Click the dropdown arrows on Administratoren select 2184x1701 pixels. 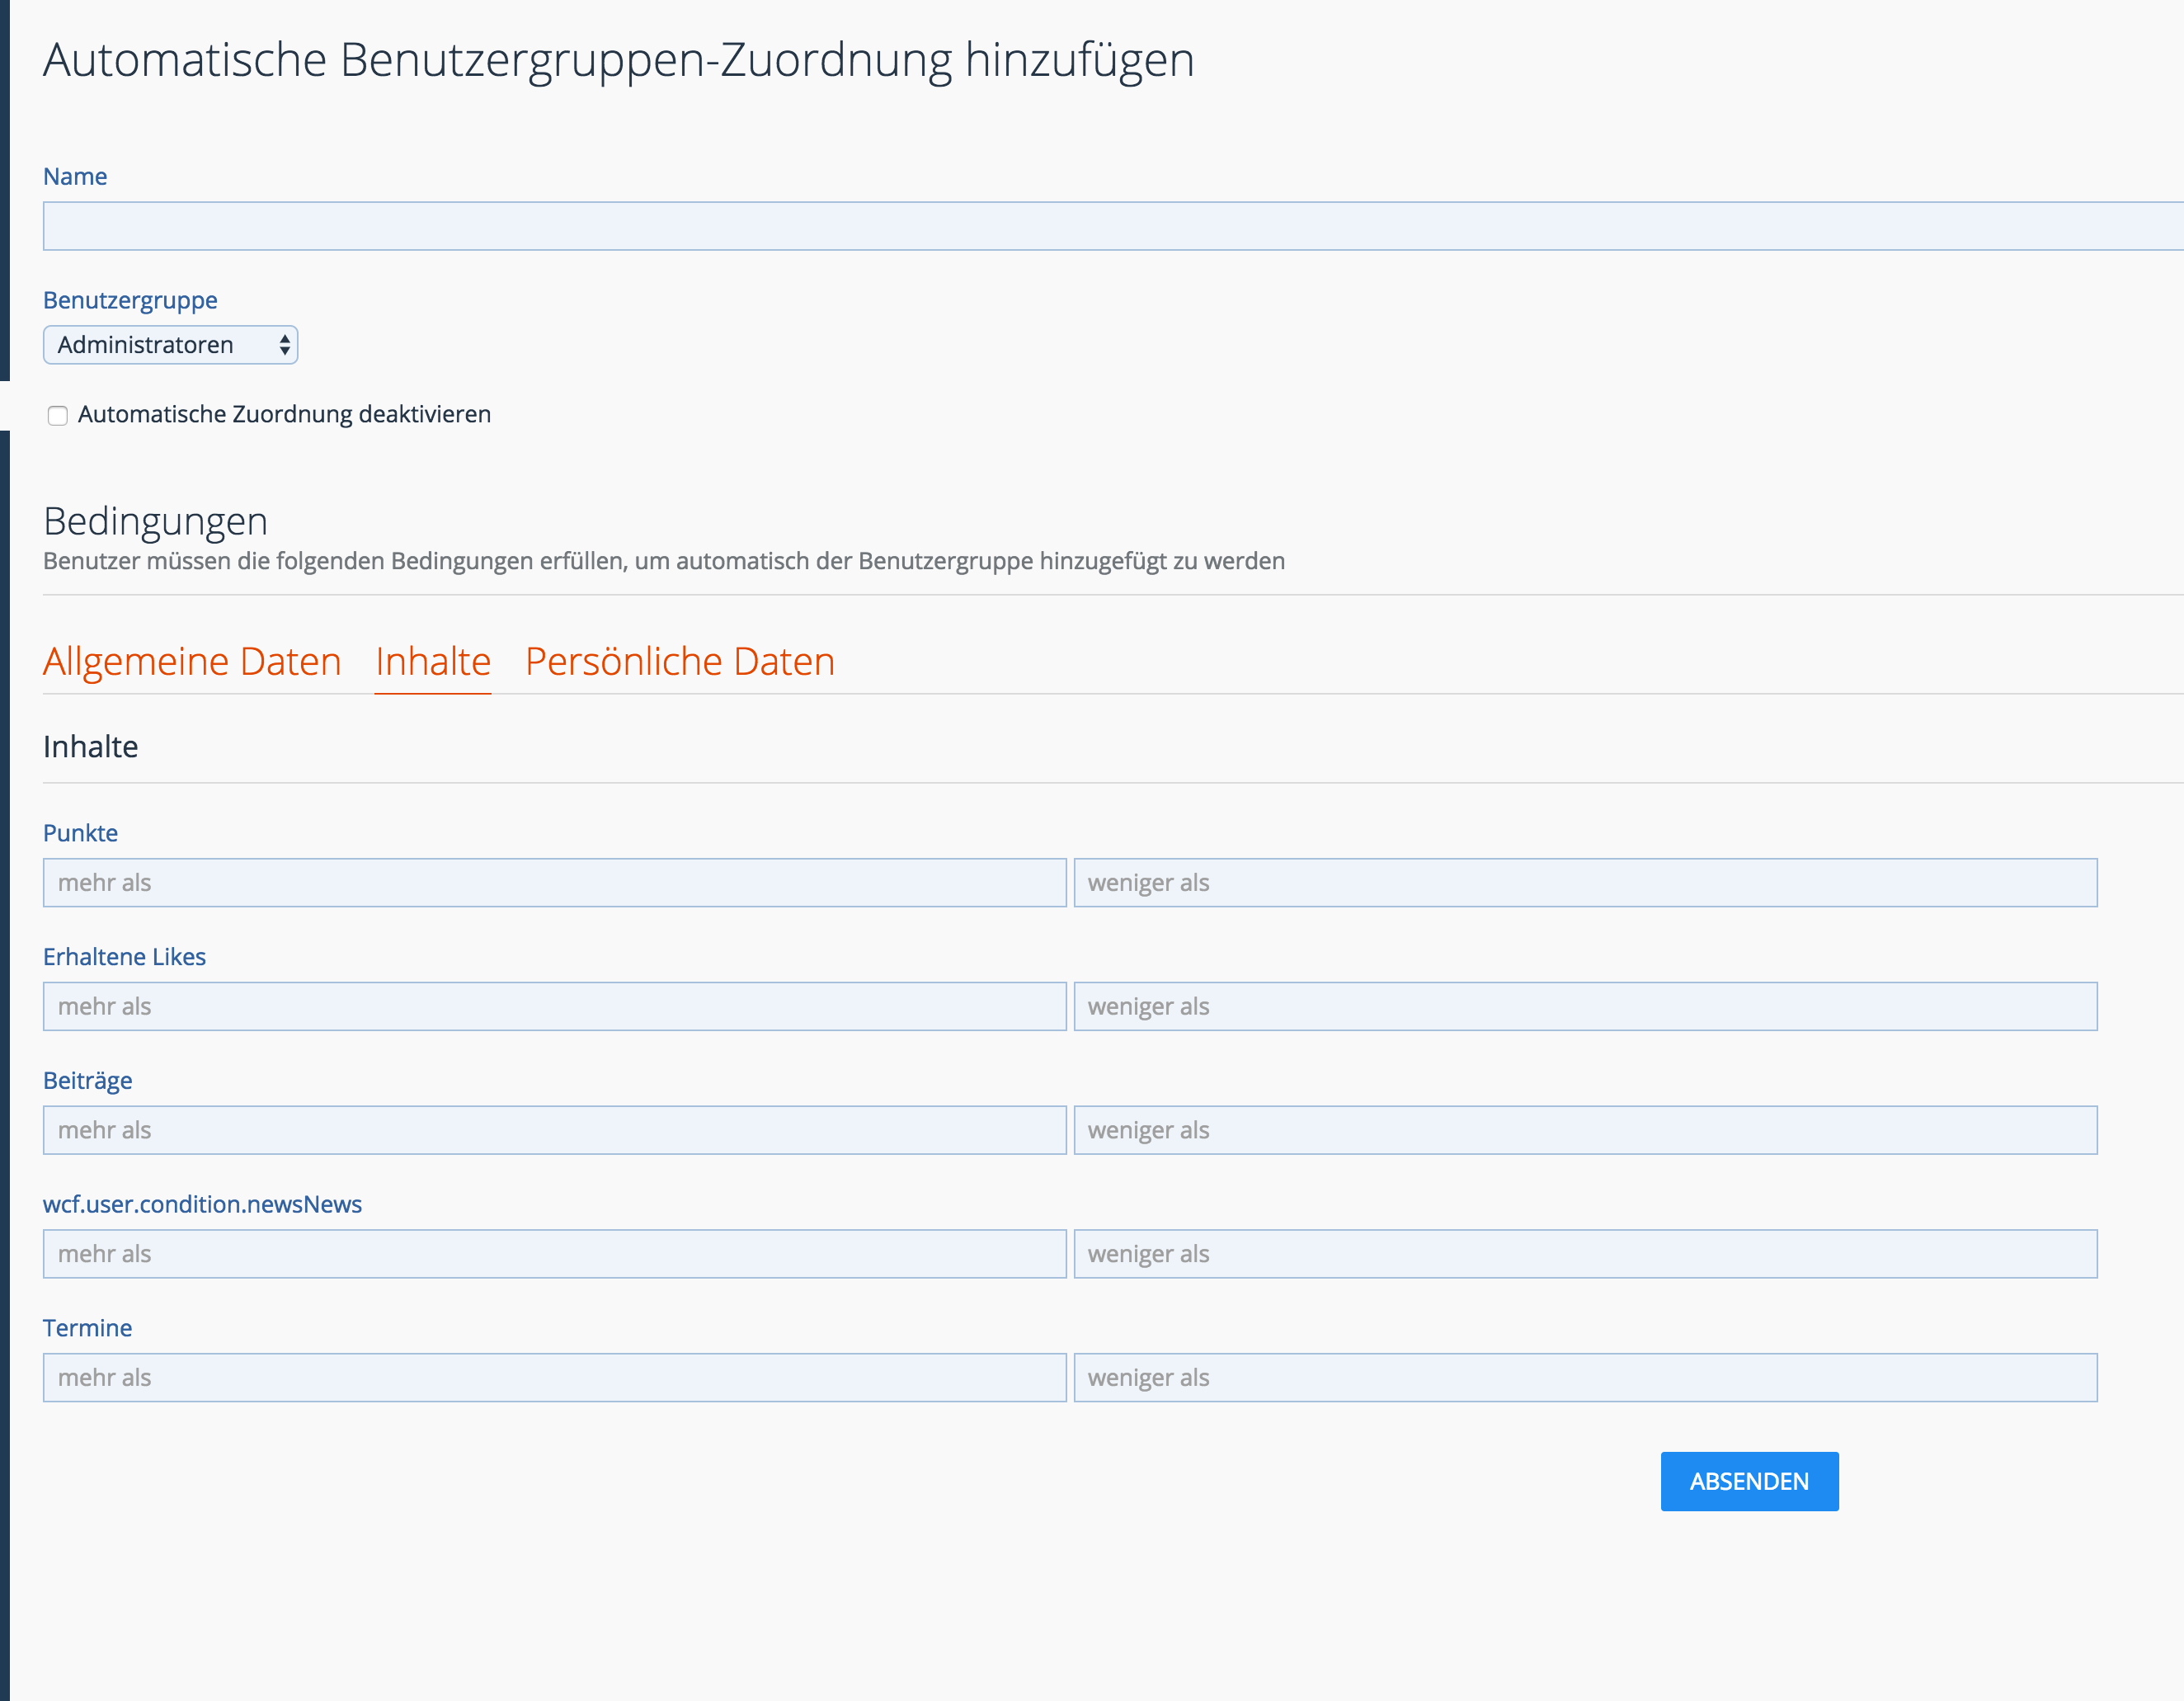point(285,345)
